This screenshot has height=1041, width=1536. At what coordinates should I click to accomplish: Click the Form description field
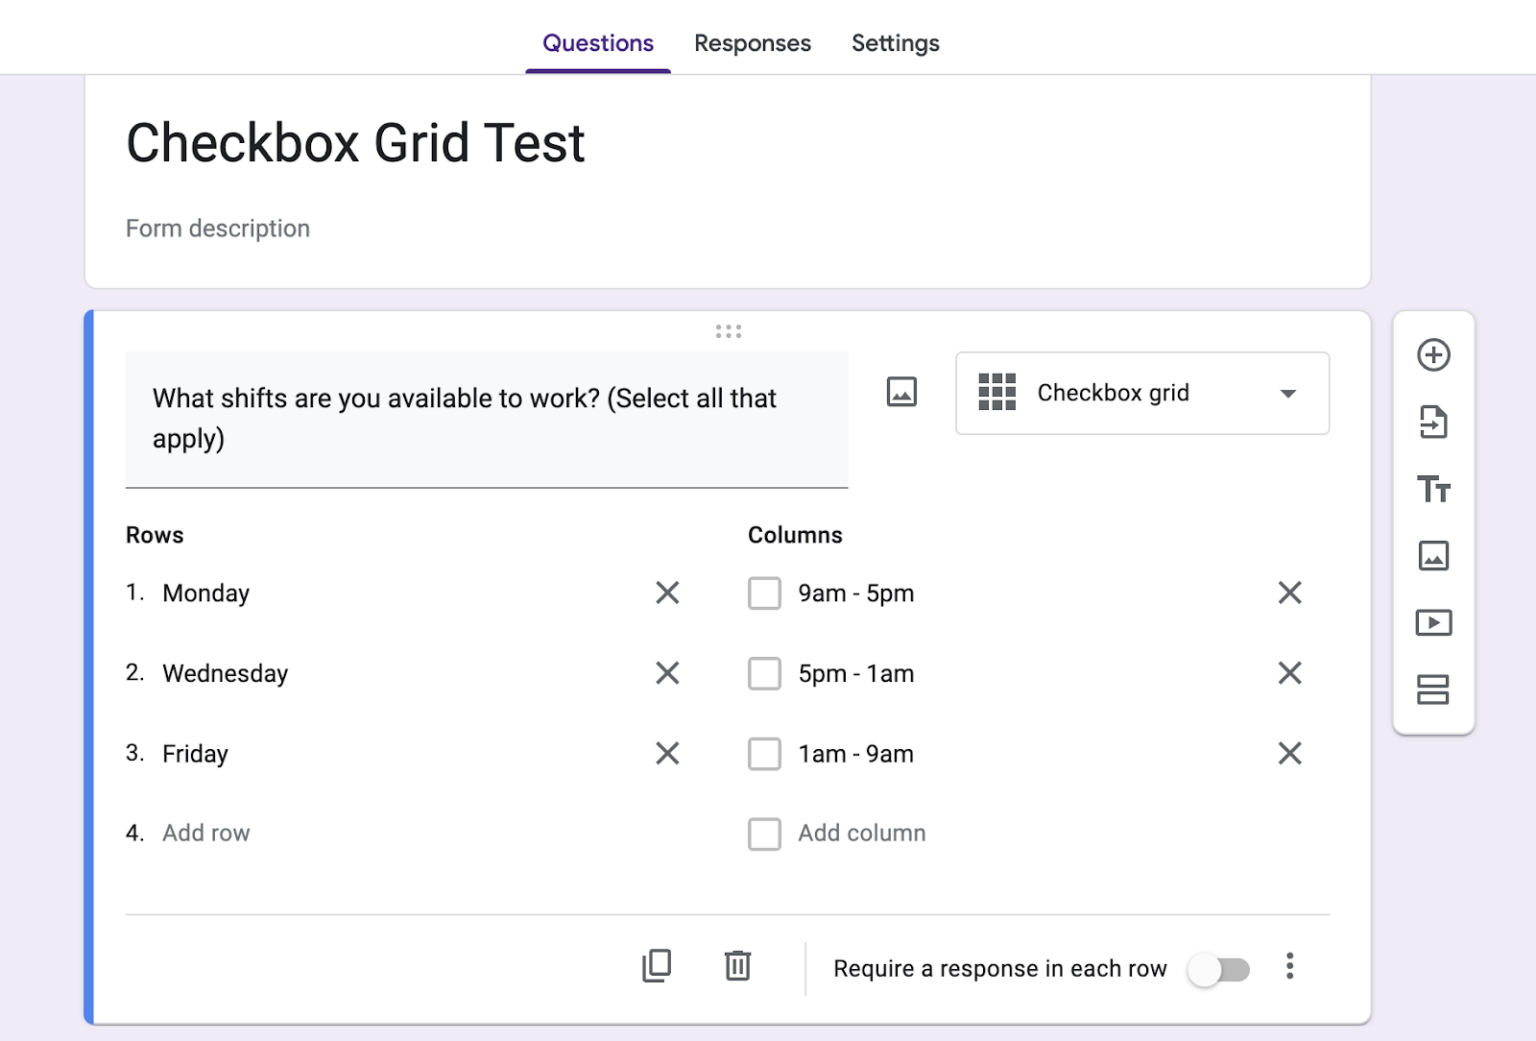point(217,228)
